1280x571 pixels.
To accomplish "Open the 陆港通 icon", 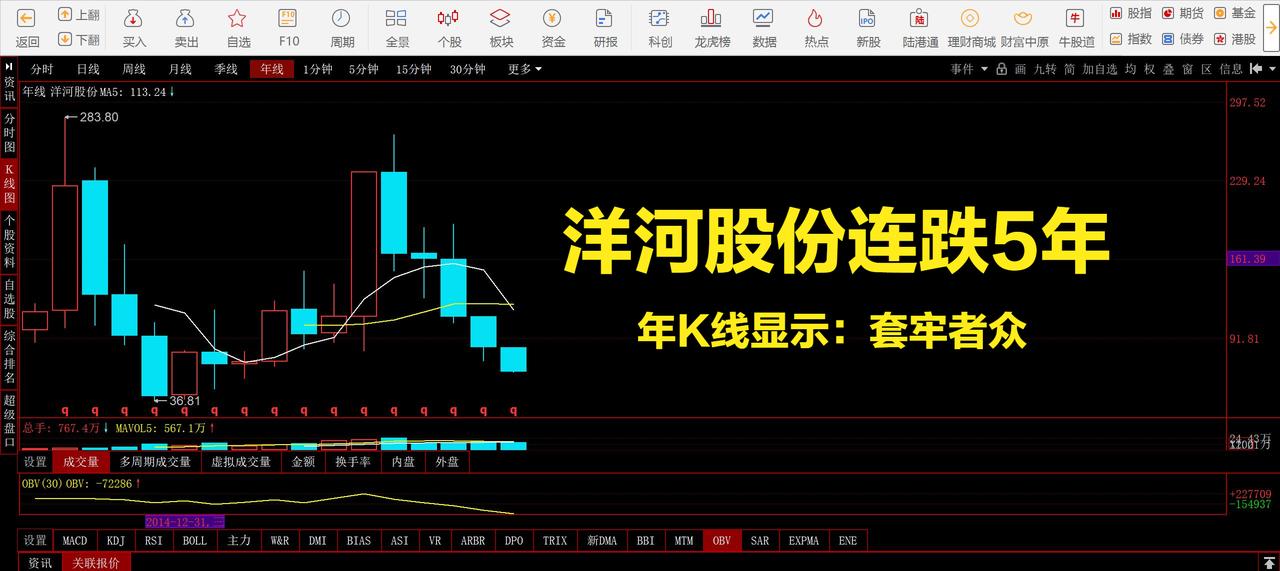I will coord(920,18).
